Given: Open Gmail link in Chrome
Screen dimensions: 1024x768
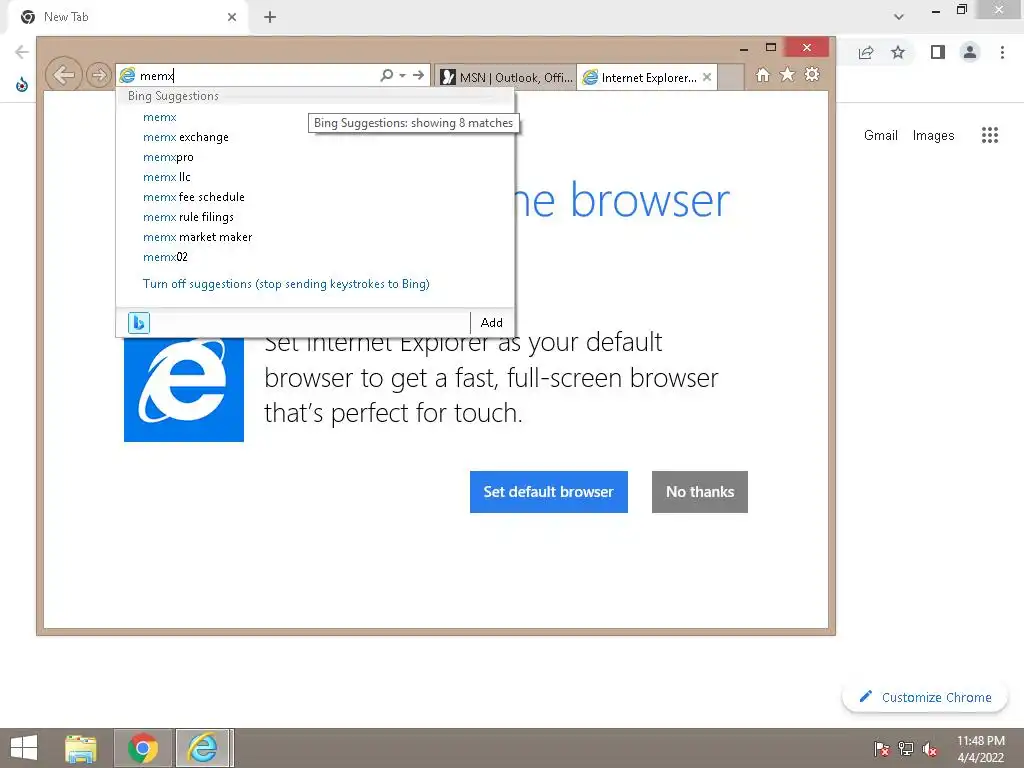Looking at the screenshot, I should tap(880, 135).
